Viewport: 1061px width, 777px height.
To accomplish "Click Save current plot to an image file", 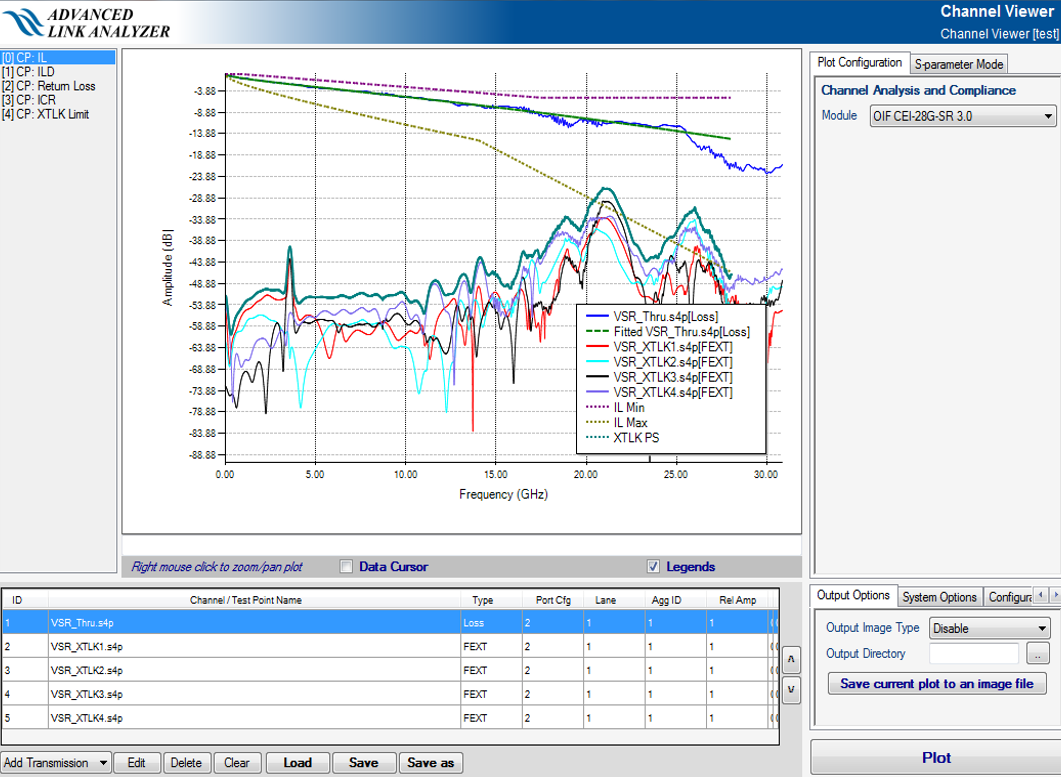I will click(x=936, y=684).
